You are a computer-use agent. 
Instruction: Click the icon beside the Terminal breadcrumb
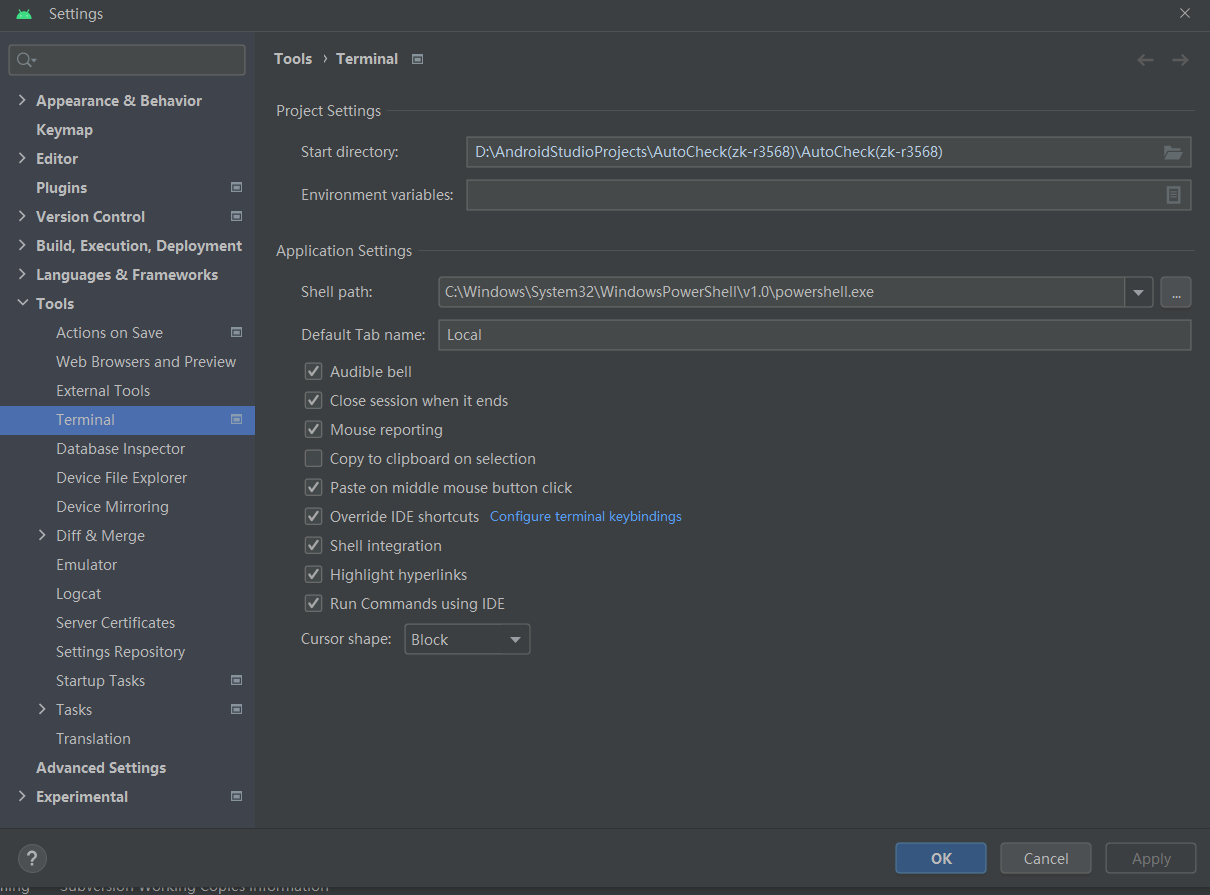point(416,58)
